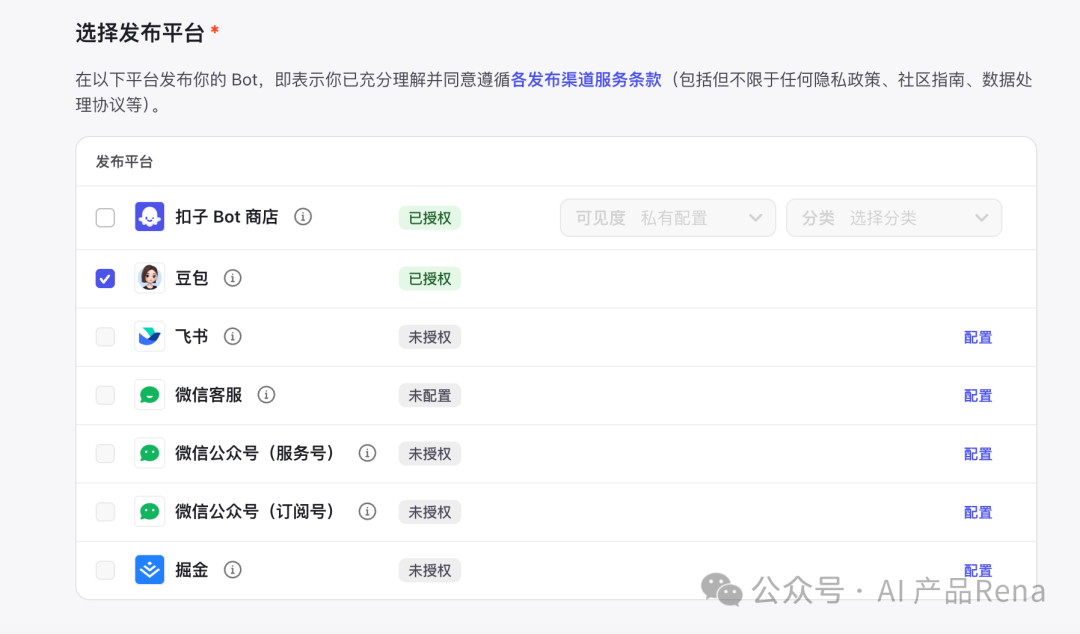Open the 各发布渠道服务条款 link
Image resolution: width=1080 pixels, height=634 pixels.
click(x=586, y=78)
